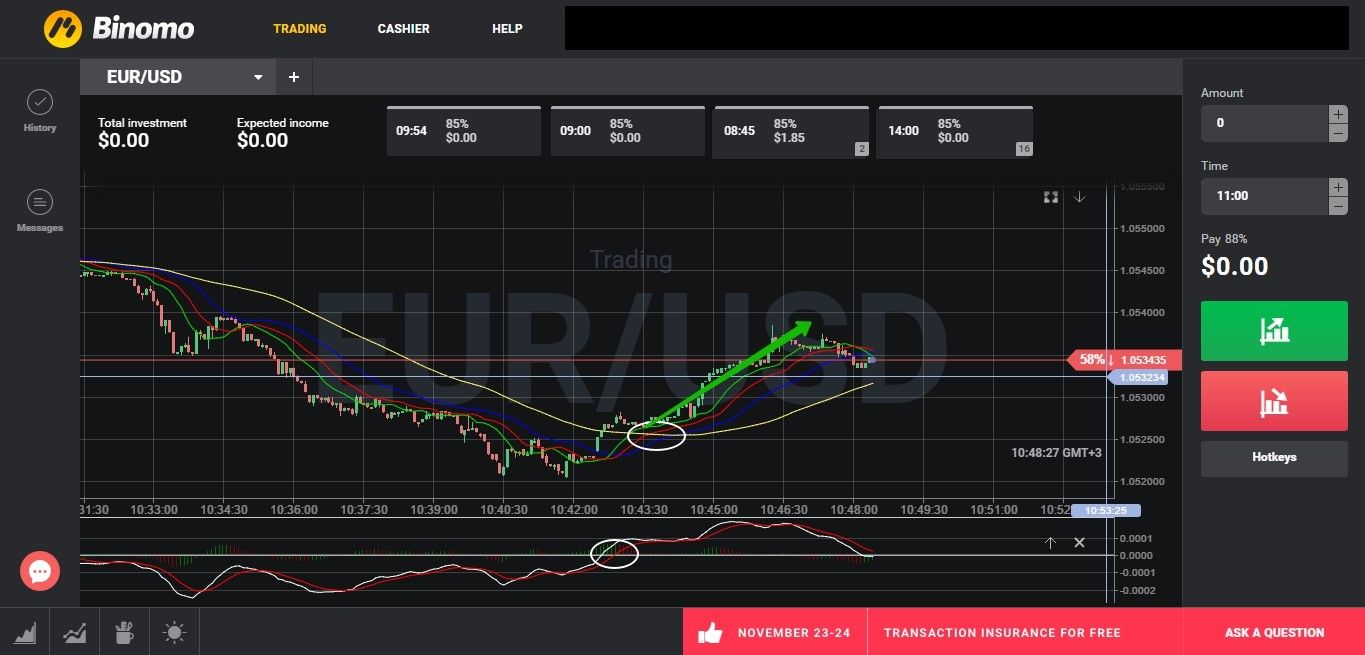Image resolution: width=1365 pixels, height=655 pixels.
Task: Click the badge 2 on the 08:45 trade card
Action: pyautogui.click(x=861, y=149)
